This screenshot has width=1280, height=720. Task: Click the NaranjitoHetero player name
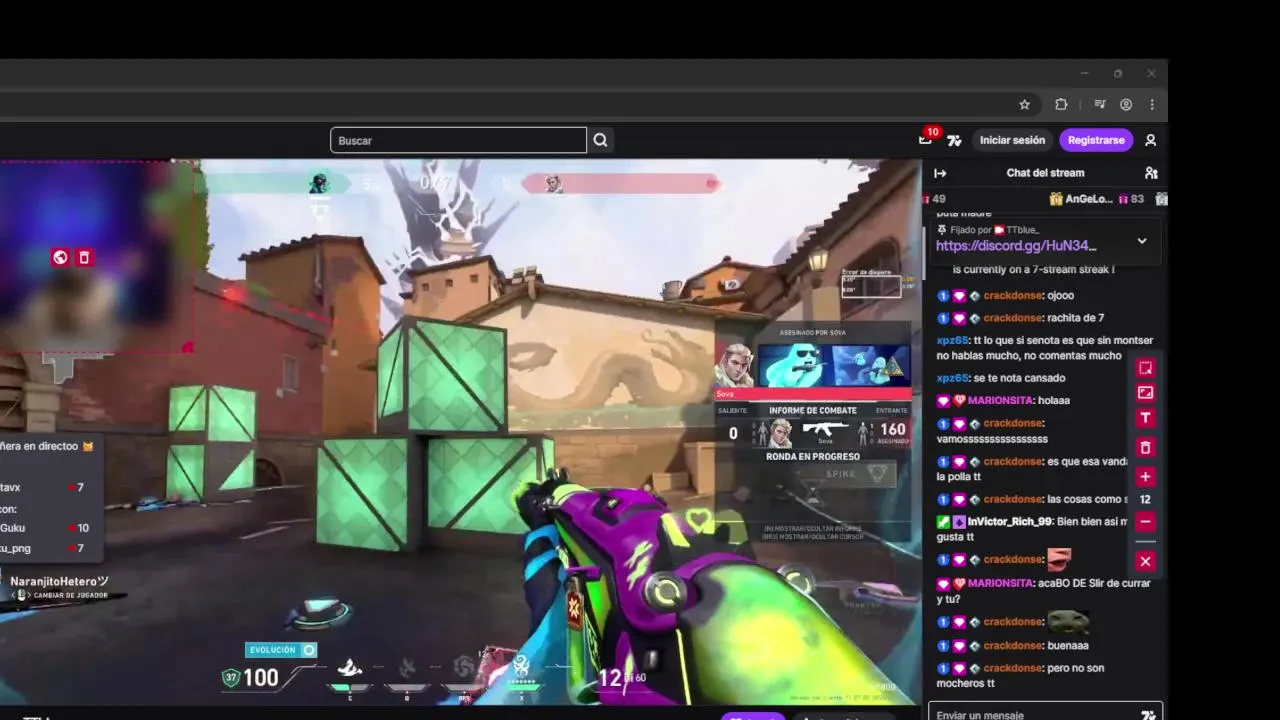point(59,581)
